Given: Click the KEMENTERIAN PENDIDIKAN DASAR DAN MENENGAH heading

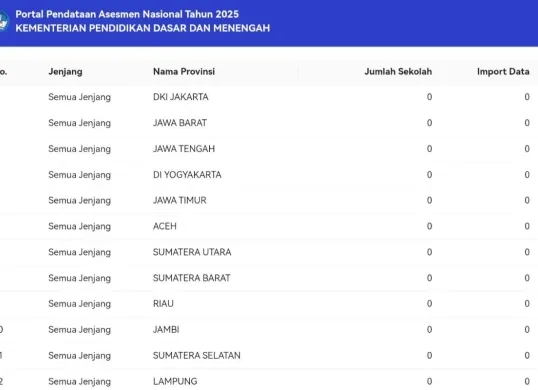Looking at the screenshot, I should click(143, 28).
